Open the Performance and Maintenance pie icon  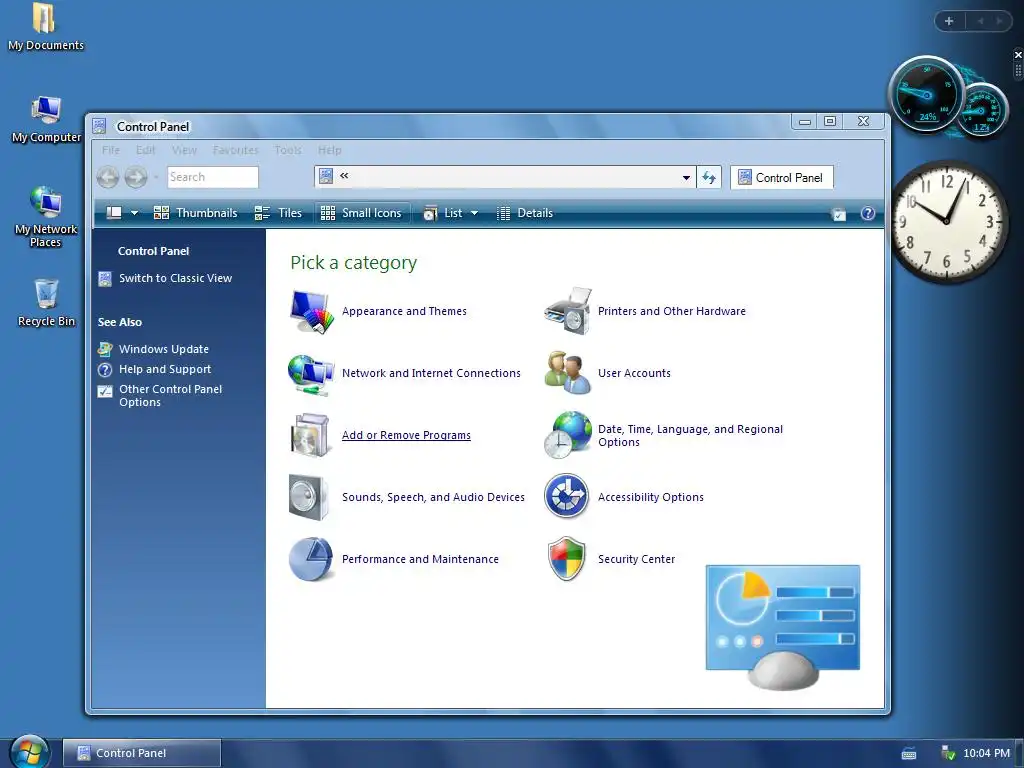click(311, 559)
